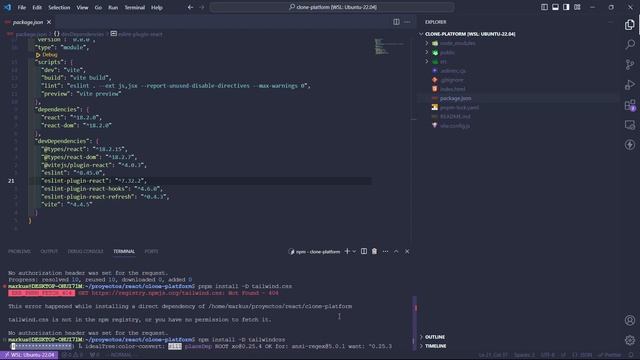This screenshot has width=640, height=360.
Task: Click the Ln, Col cursor position status
Action: 493,355
